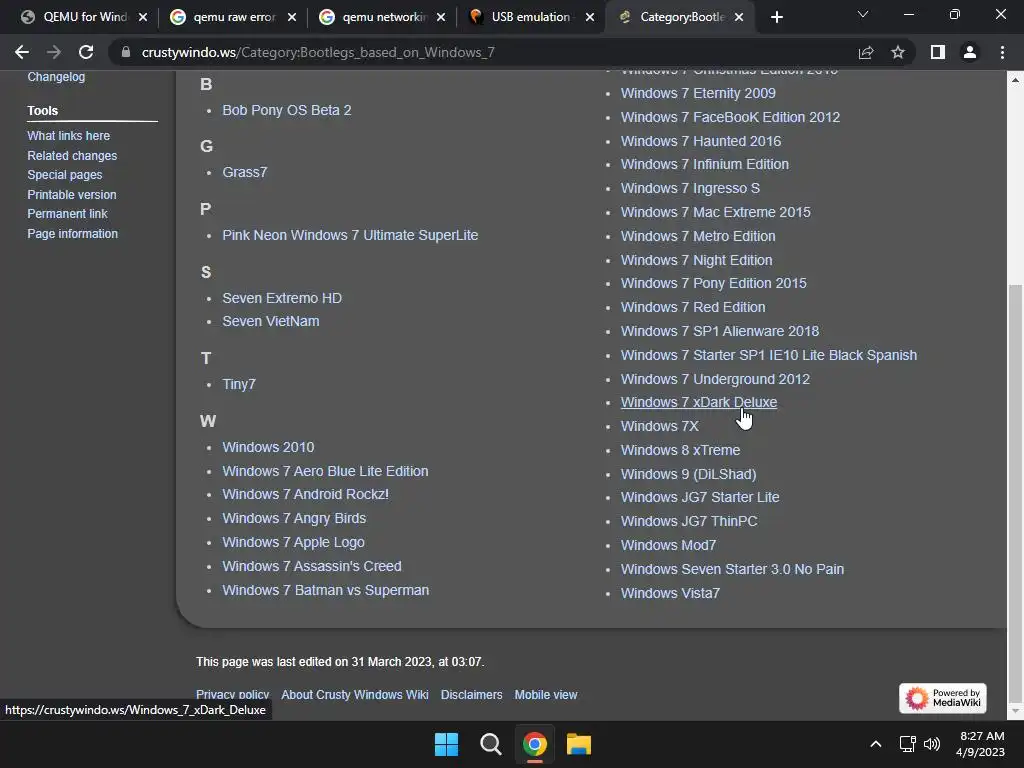Show hidden system tray icons

point(876,744)
